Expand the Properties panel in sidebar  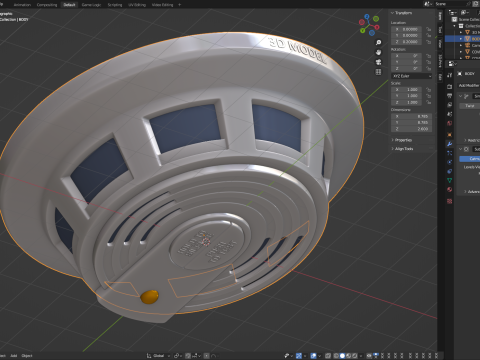(402, 140)
